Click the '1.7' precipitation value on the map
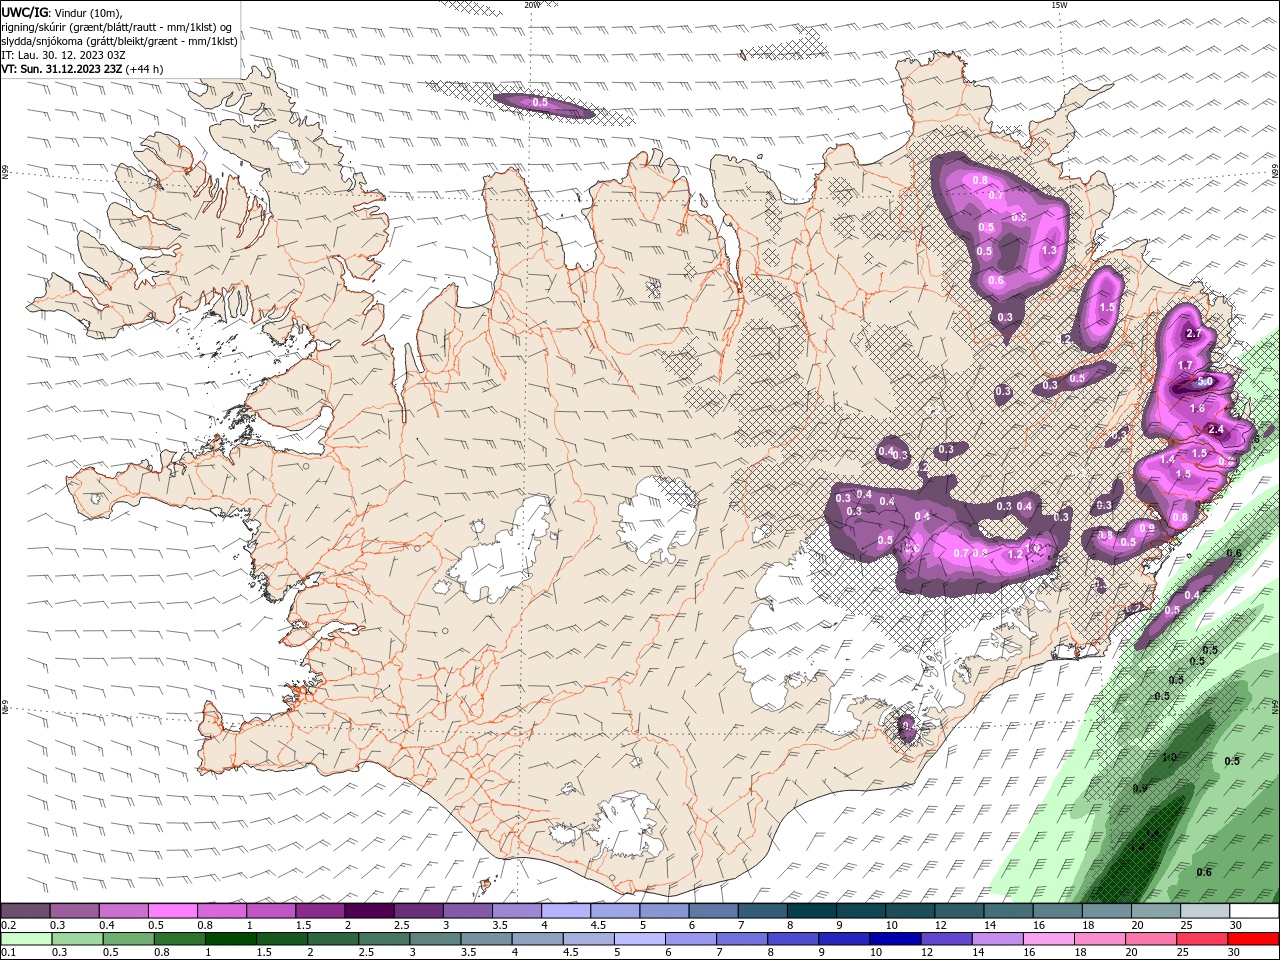Viewport: 1280px width, 960px height. [x=1186, y=365]
